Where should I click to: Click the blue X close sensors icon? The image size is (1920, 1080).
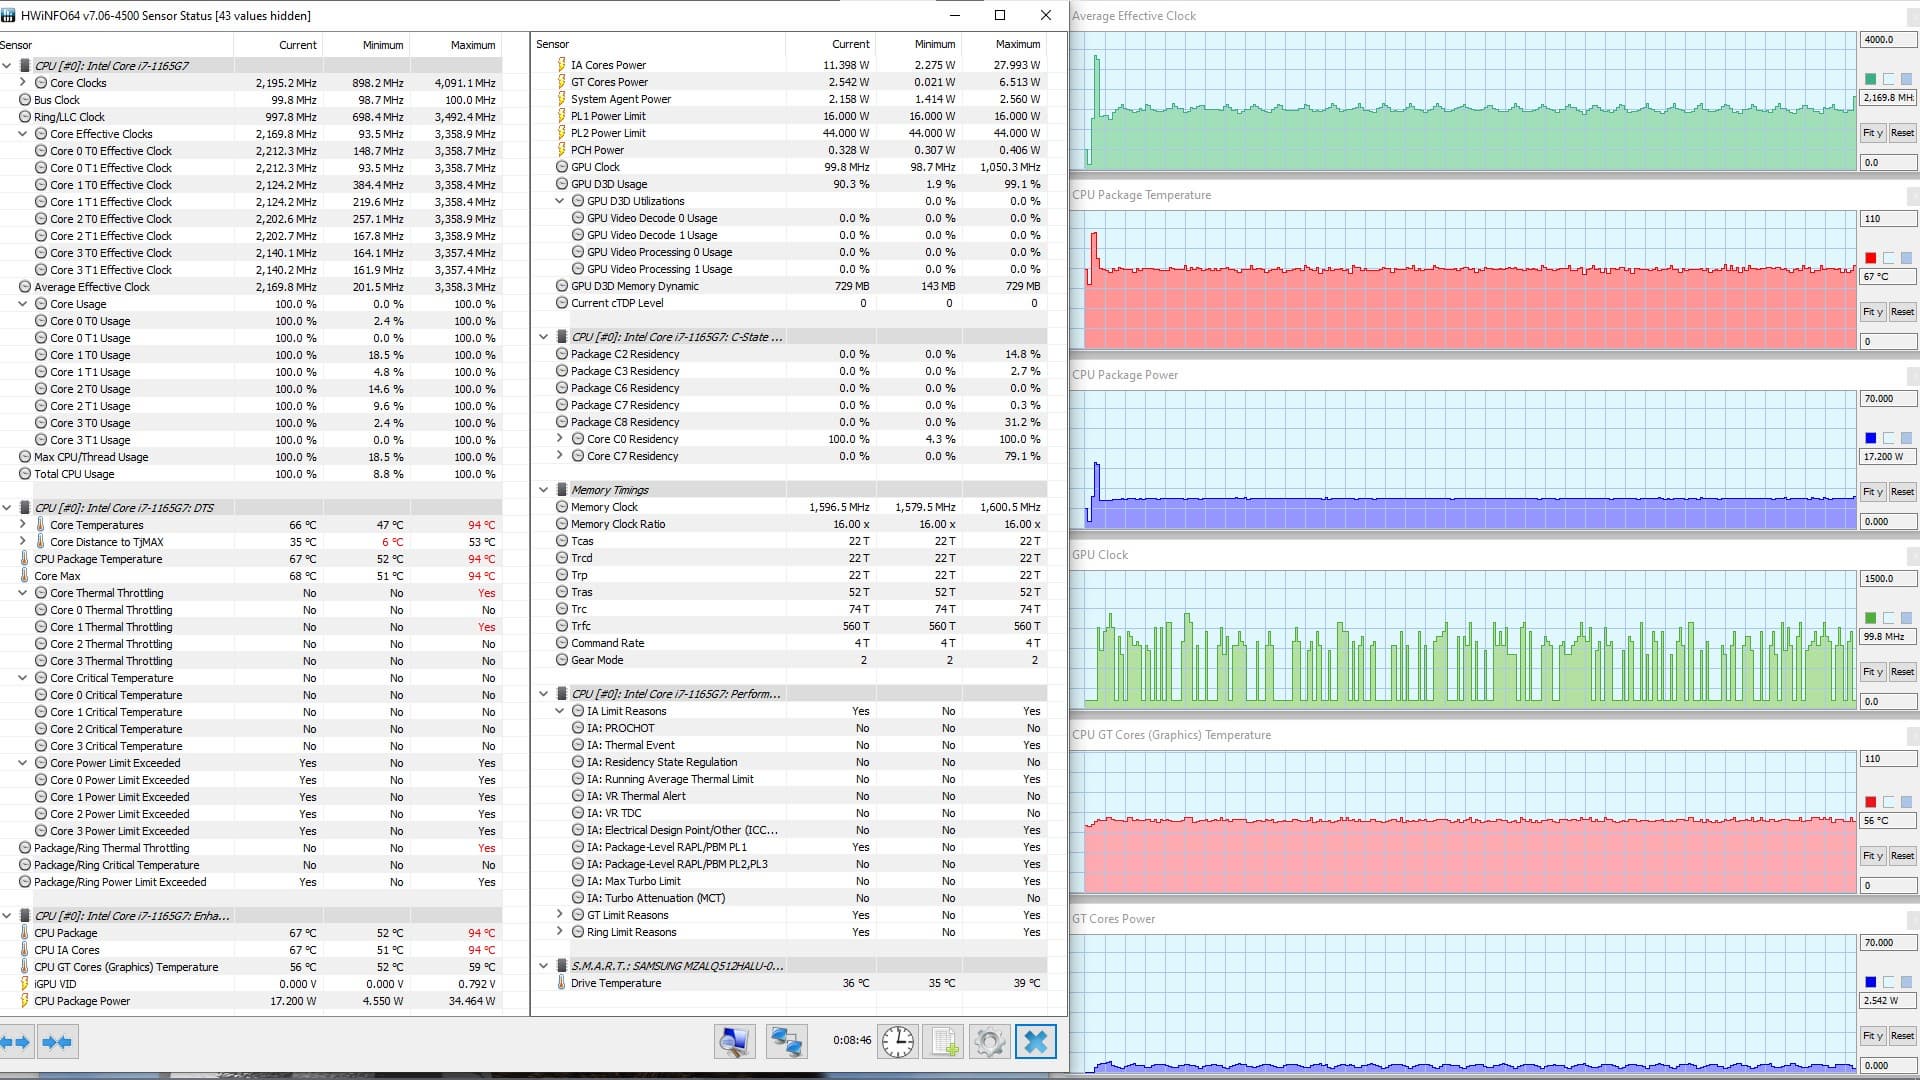pyautogui.click(x=1035, y=1042)
